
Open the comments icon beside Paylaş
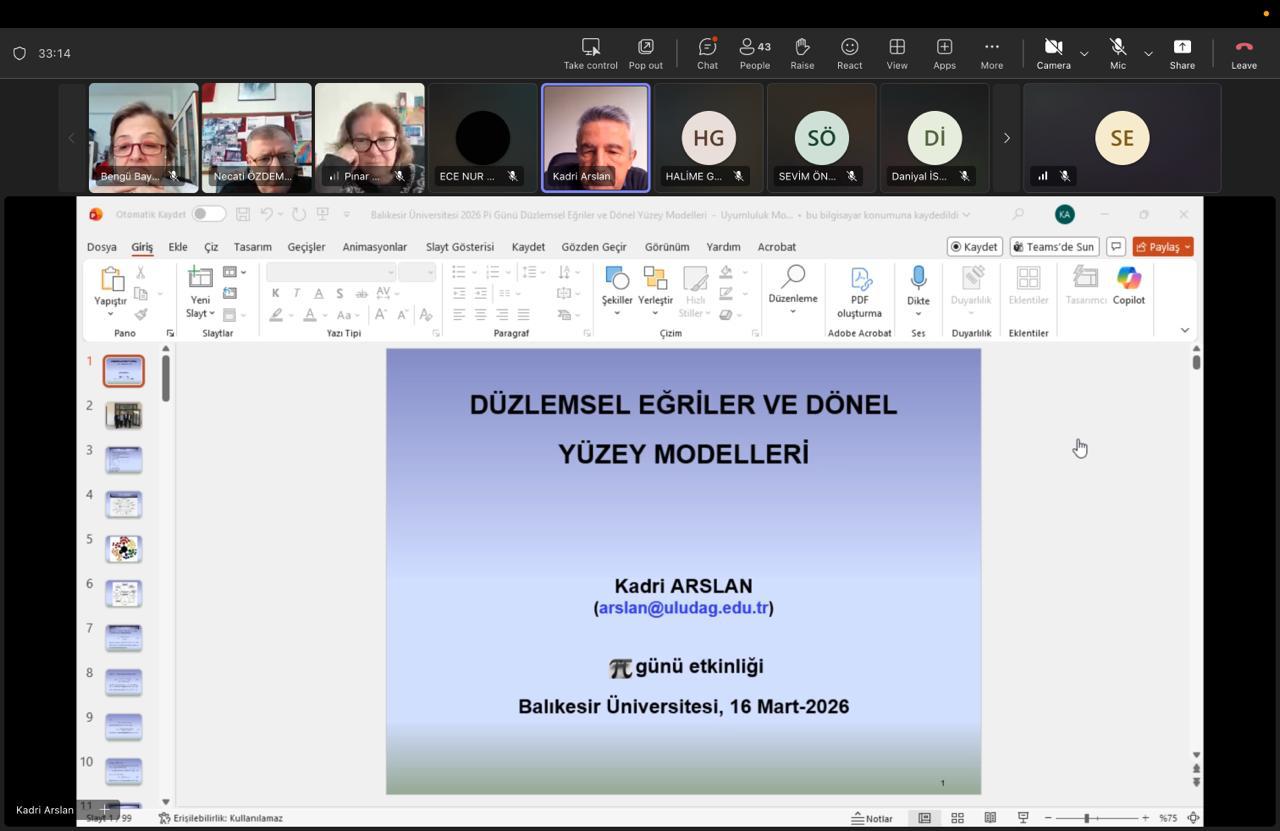(x=1115, y=247)
